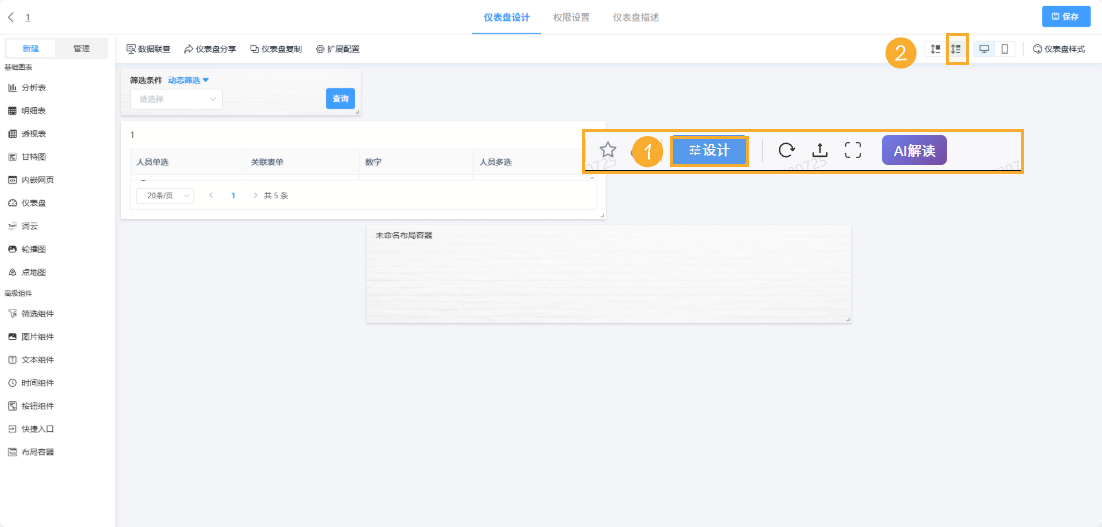This screenshot has width=1102, height=527.
Task: Go to the previous table page
Action: pyautogui.click(x=211, y=196)
